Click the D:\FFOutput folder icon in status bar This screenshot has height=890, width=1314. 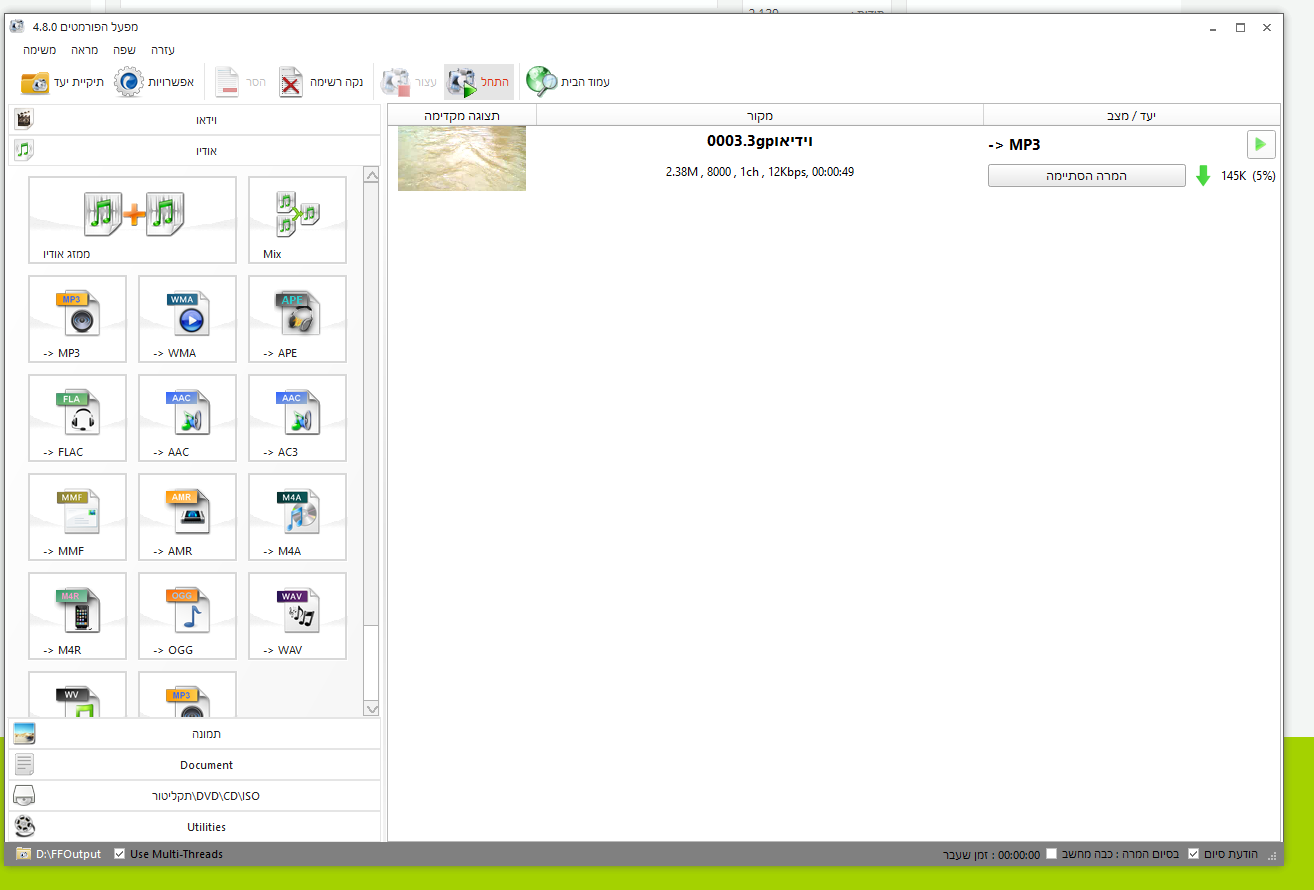click(x=23, y=854)
